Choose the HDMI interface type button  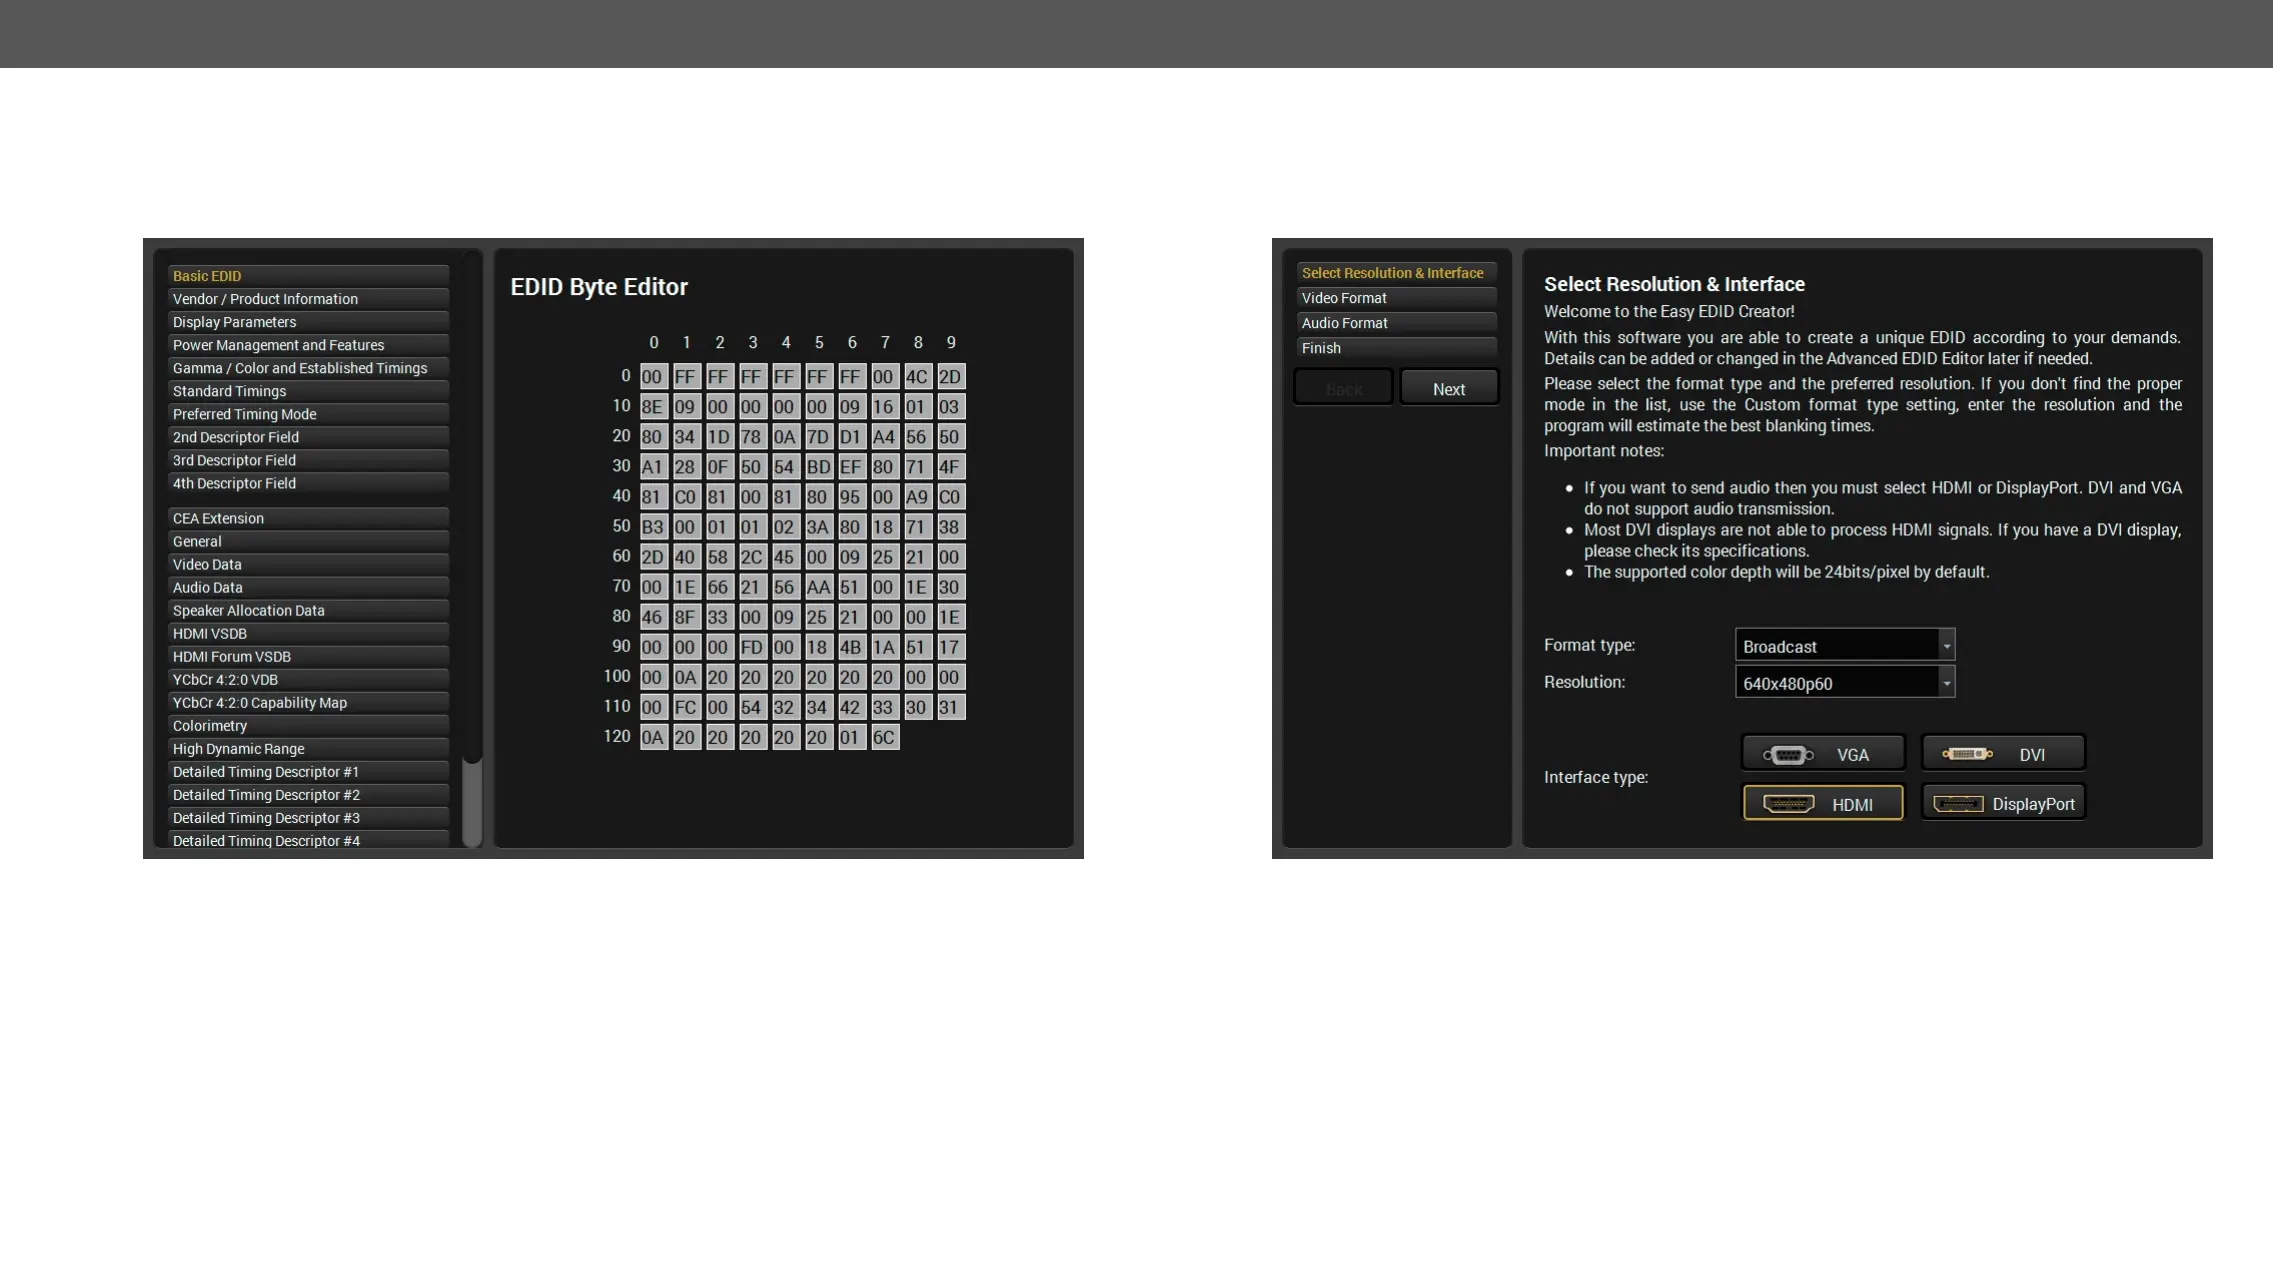[1823, 803]
